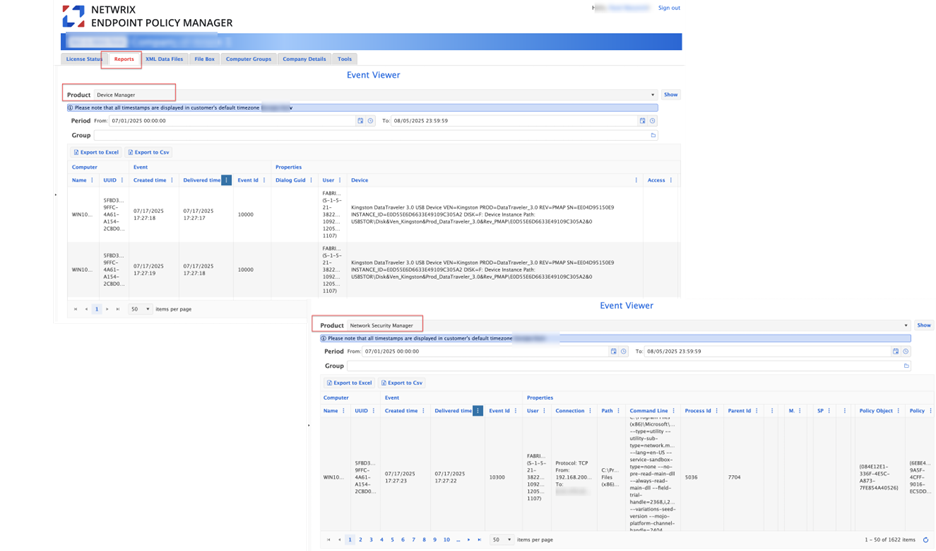This screenshot has height=551, width=936.
Task: Click upper Export to Excel button
Action: point(96,152)
